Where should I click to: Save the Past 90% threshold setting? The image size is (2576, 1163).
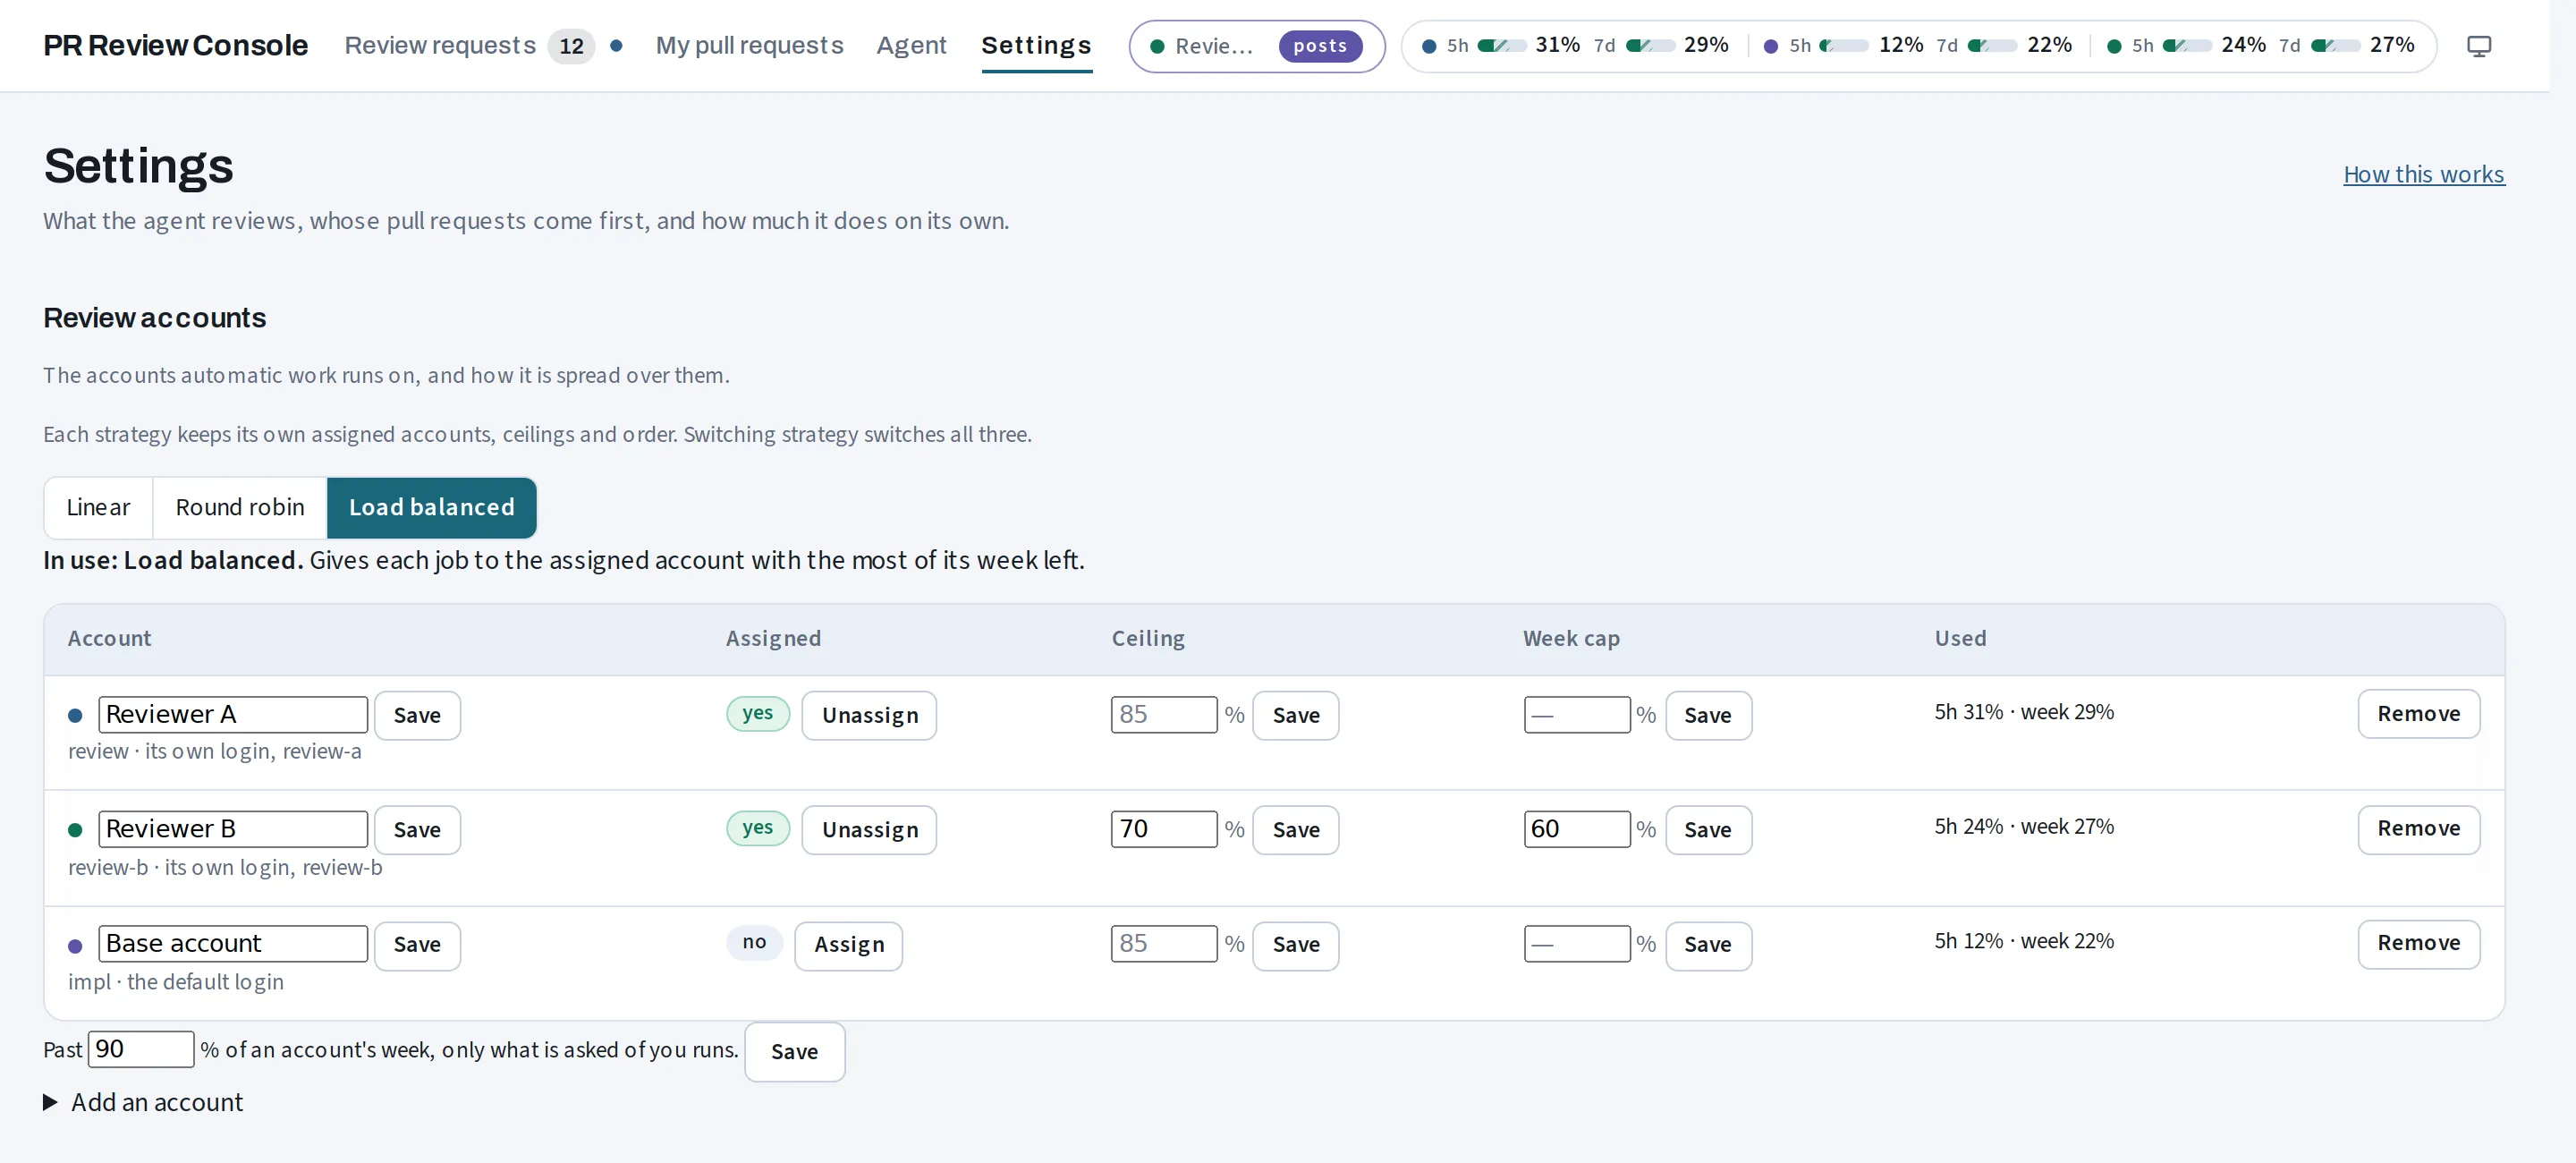point(794,1052)
